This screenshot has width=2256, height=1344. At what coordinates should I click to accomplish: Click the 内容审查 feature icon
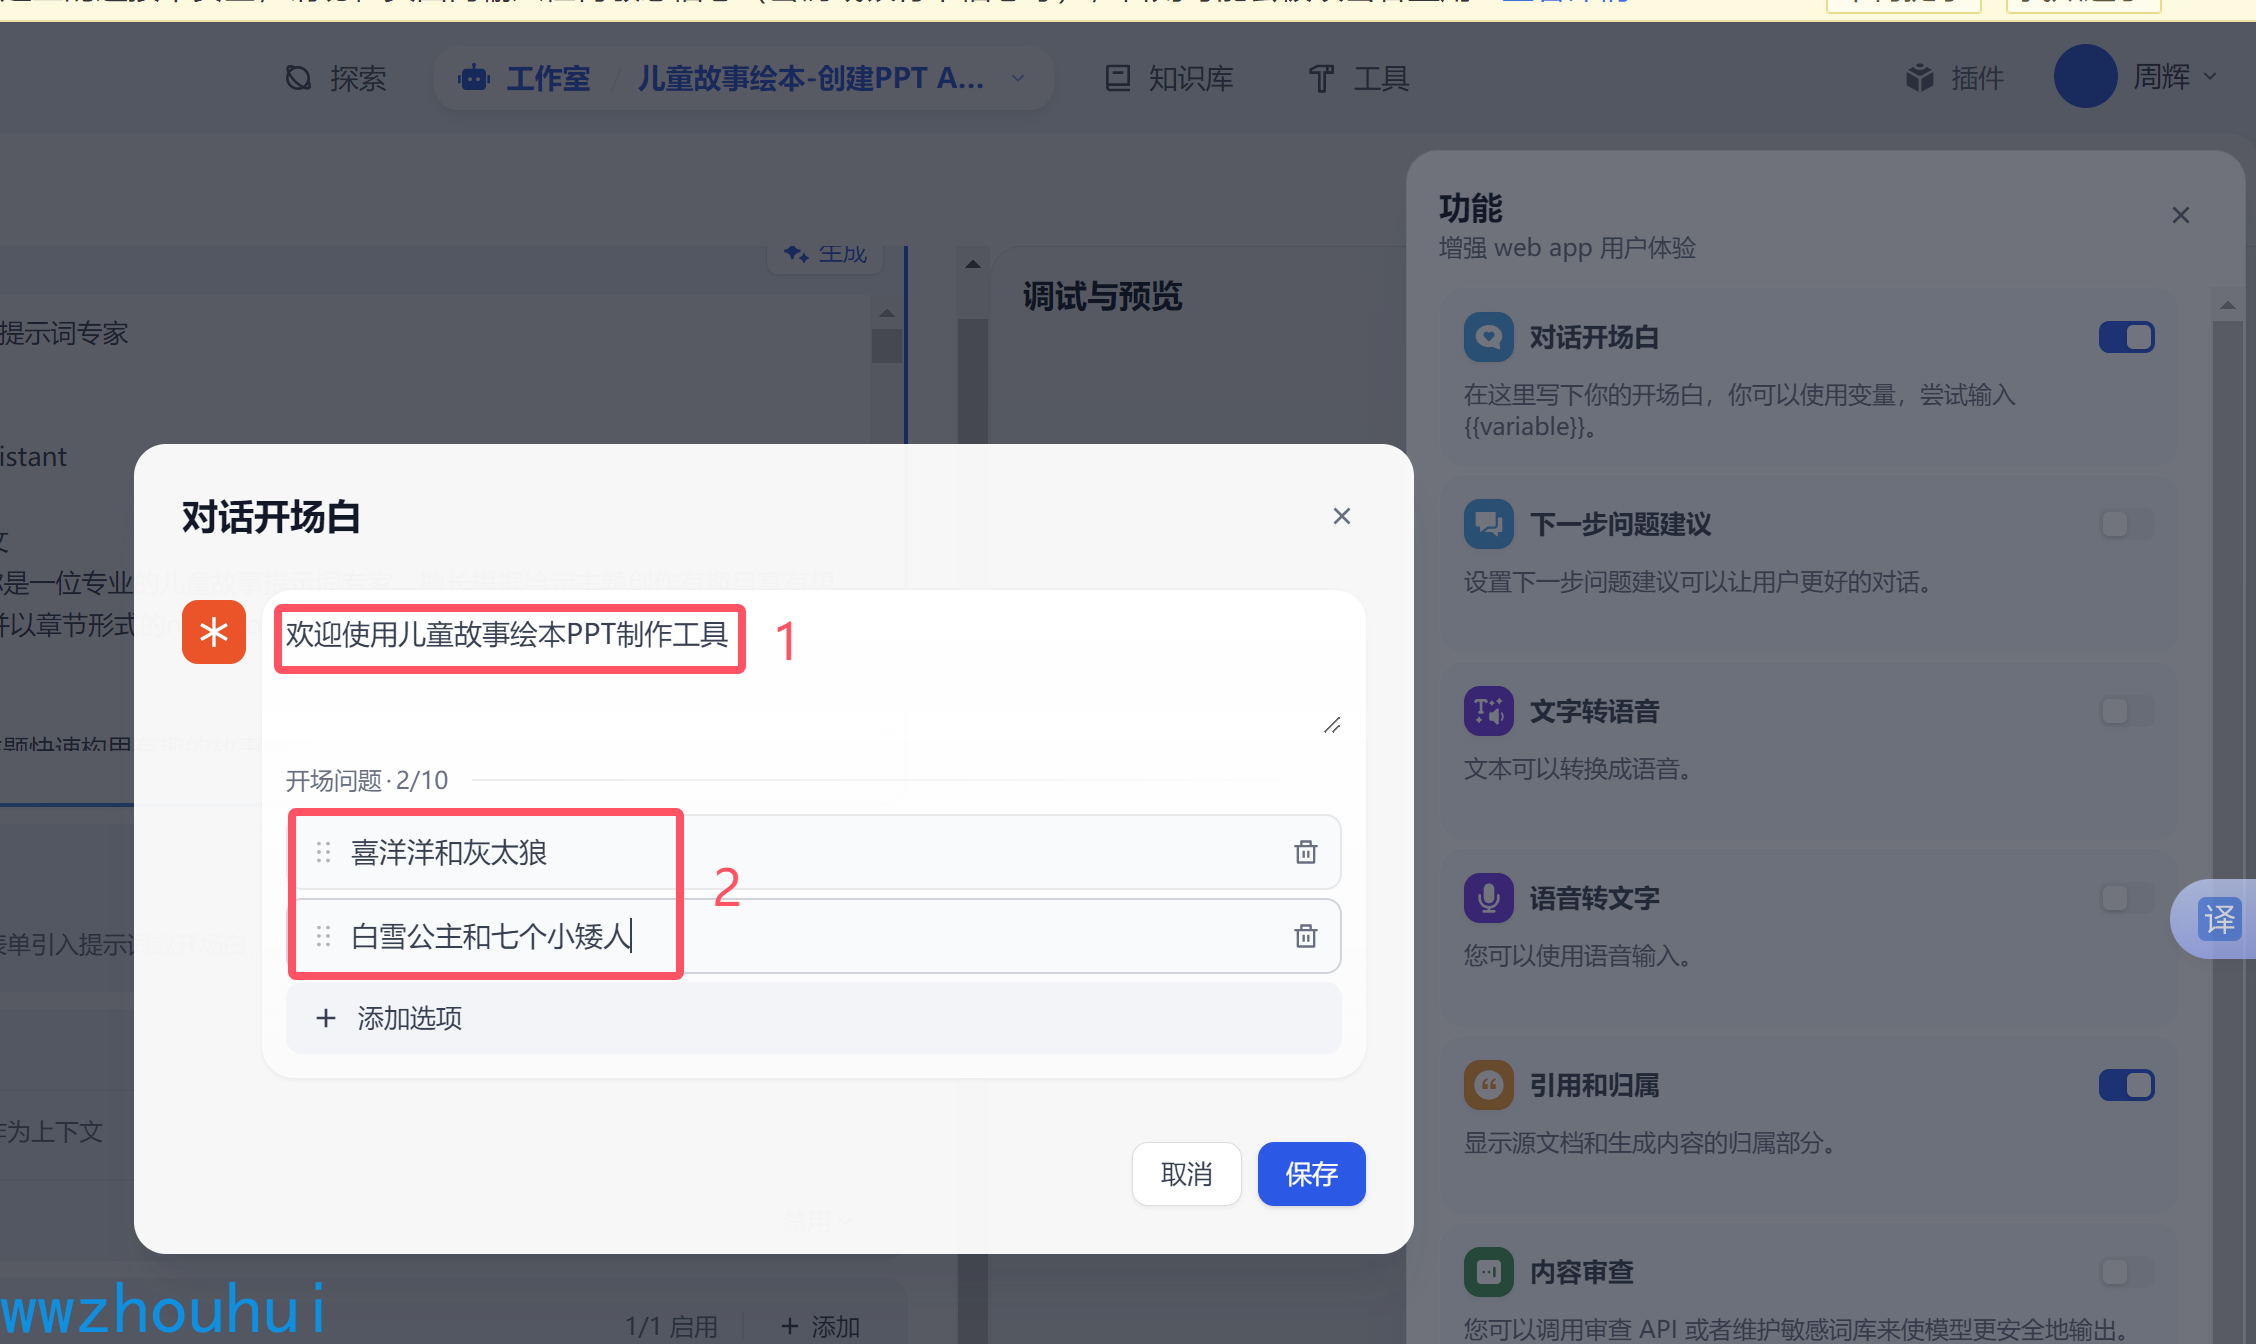coord(1488,1272)
